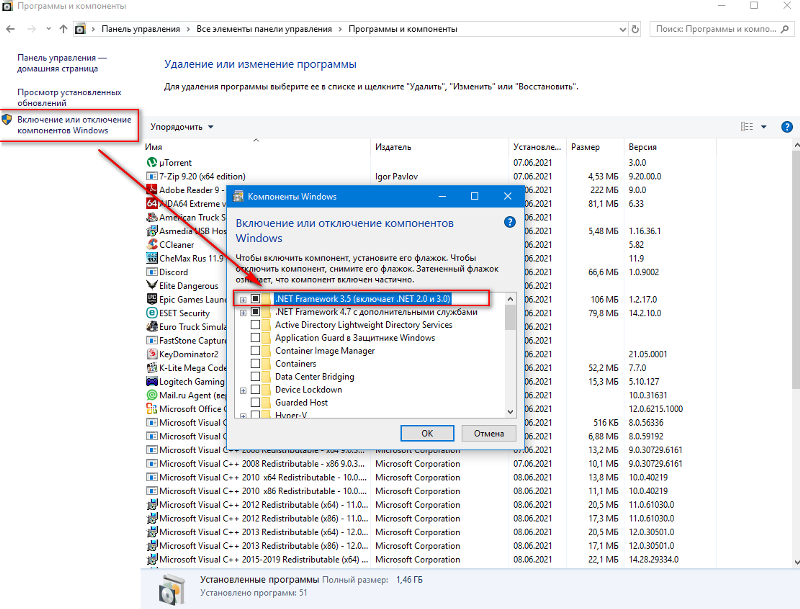This screenshot has width=800, height=609.
Task: Click Все элементы панели управления breadcrumb
Action: click(x=264, y=29)
